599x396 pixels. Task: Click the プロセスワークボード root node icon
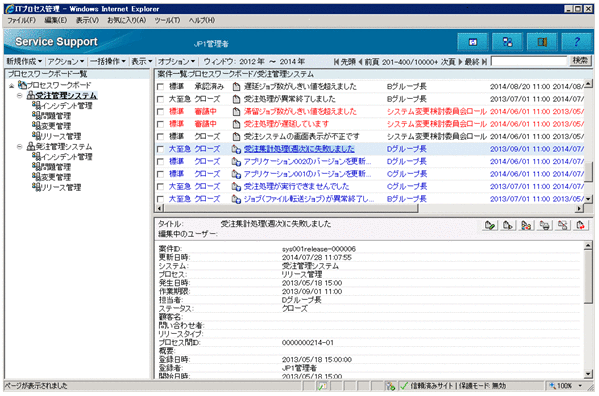pos(22,85)
